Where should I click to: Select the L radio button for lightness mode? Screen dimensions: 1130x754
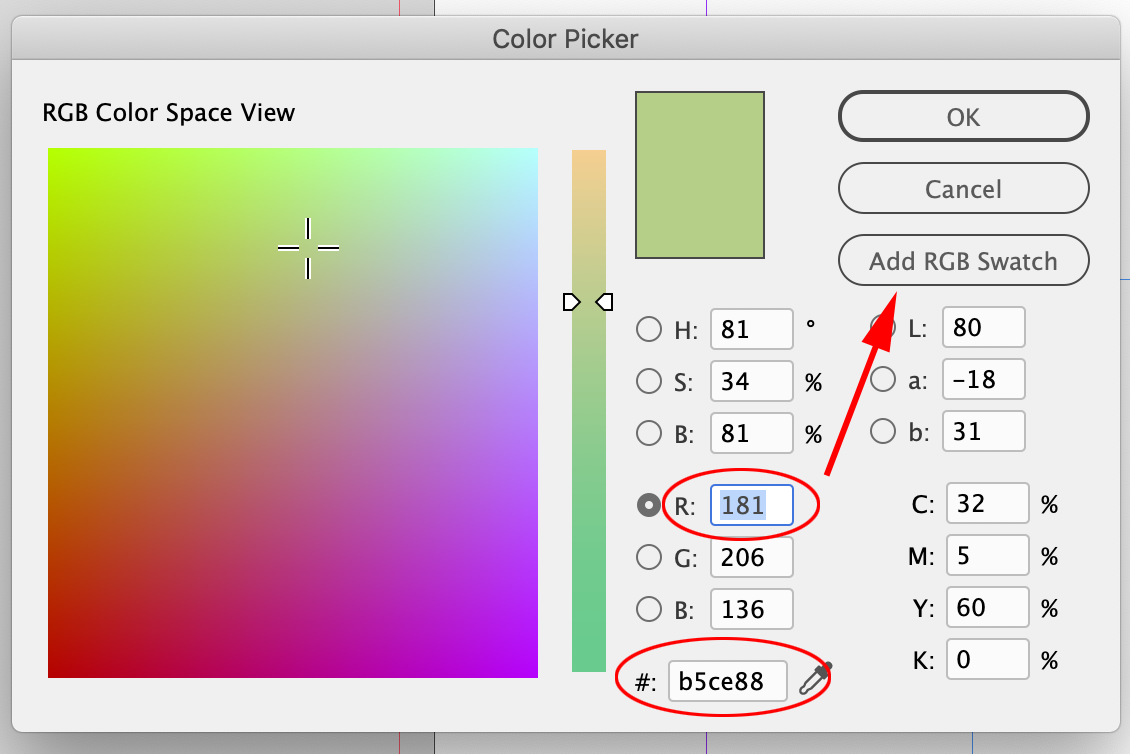click(x=884, y=327)
